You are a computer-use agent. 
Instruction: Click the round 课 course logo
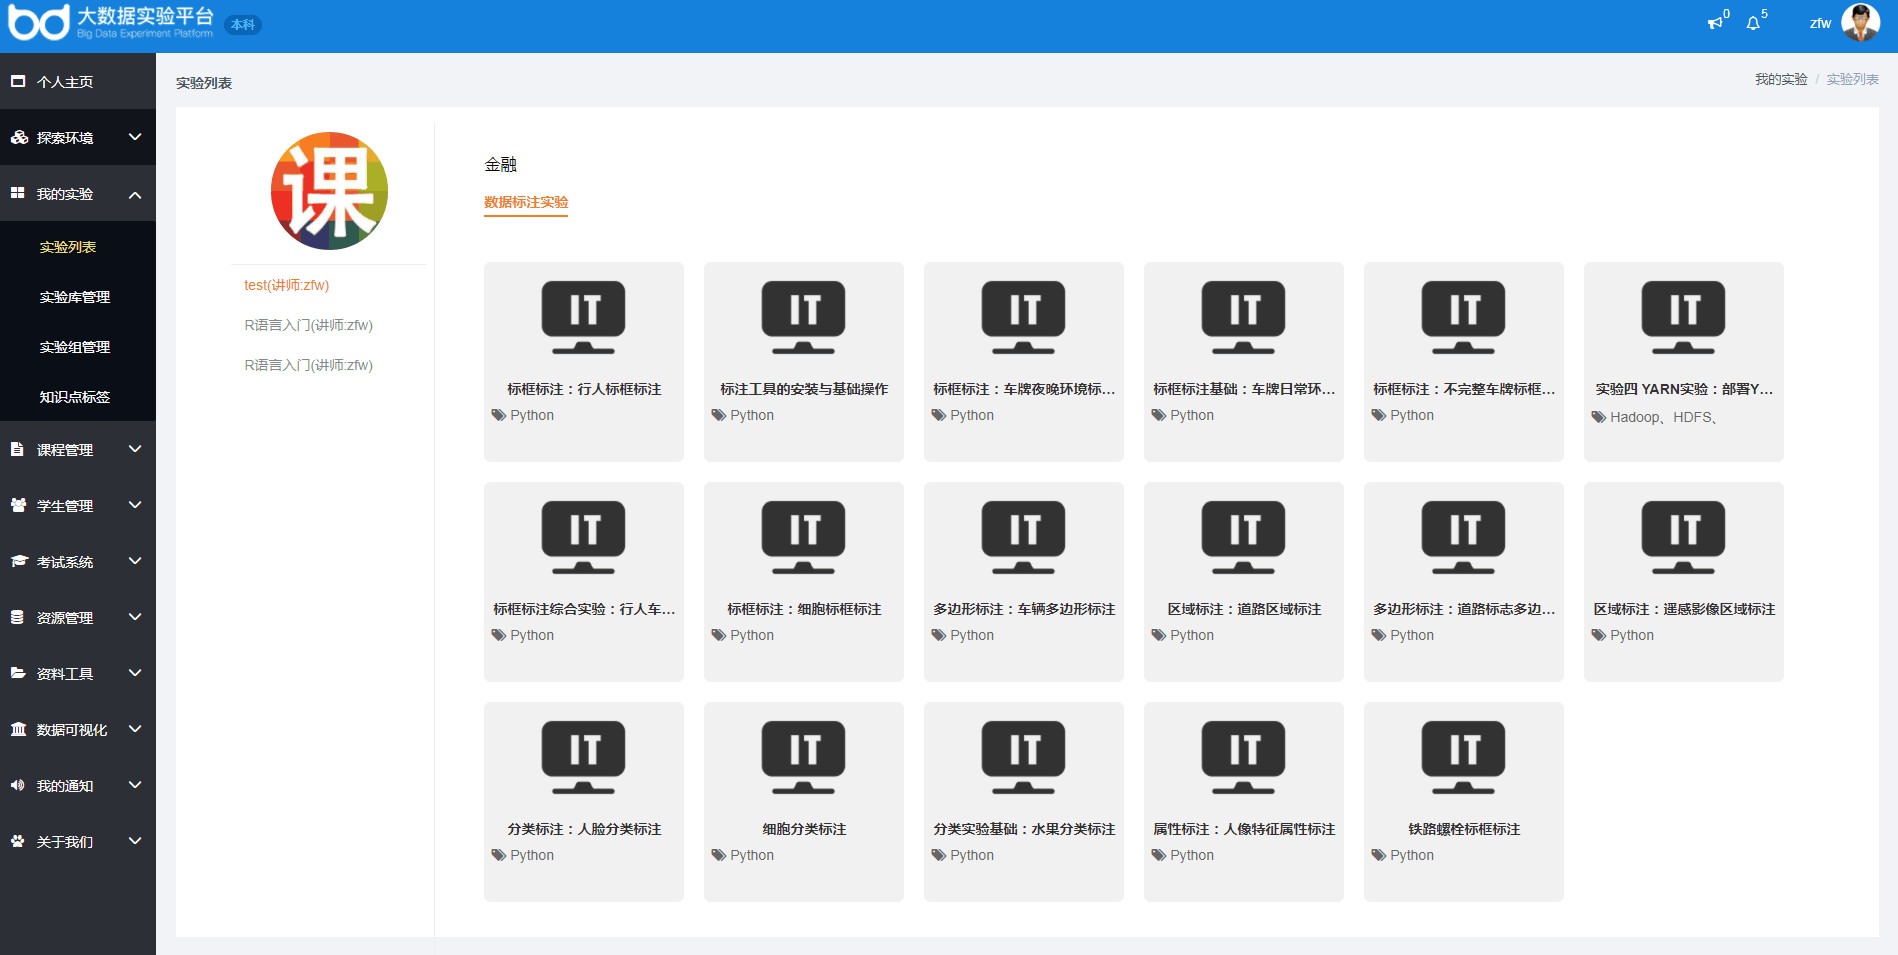tap(329, 191)
